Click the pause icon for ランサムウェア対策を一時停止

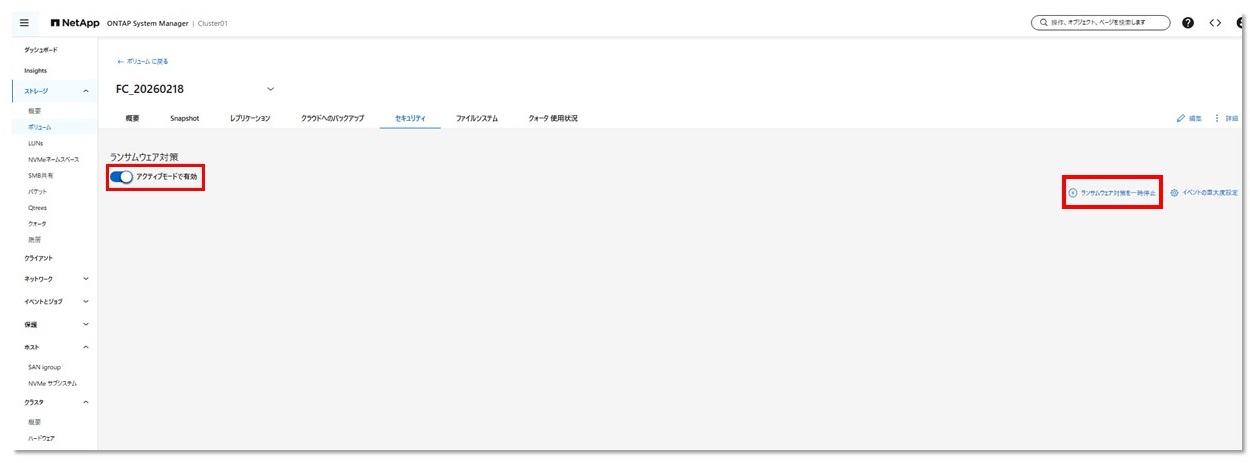click(x=1073, y=193)
